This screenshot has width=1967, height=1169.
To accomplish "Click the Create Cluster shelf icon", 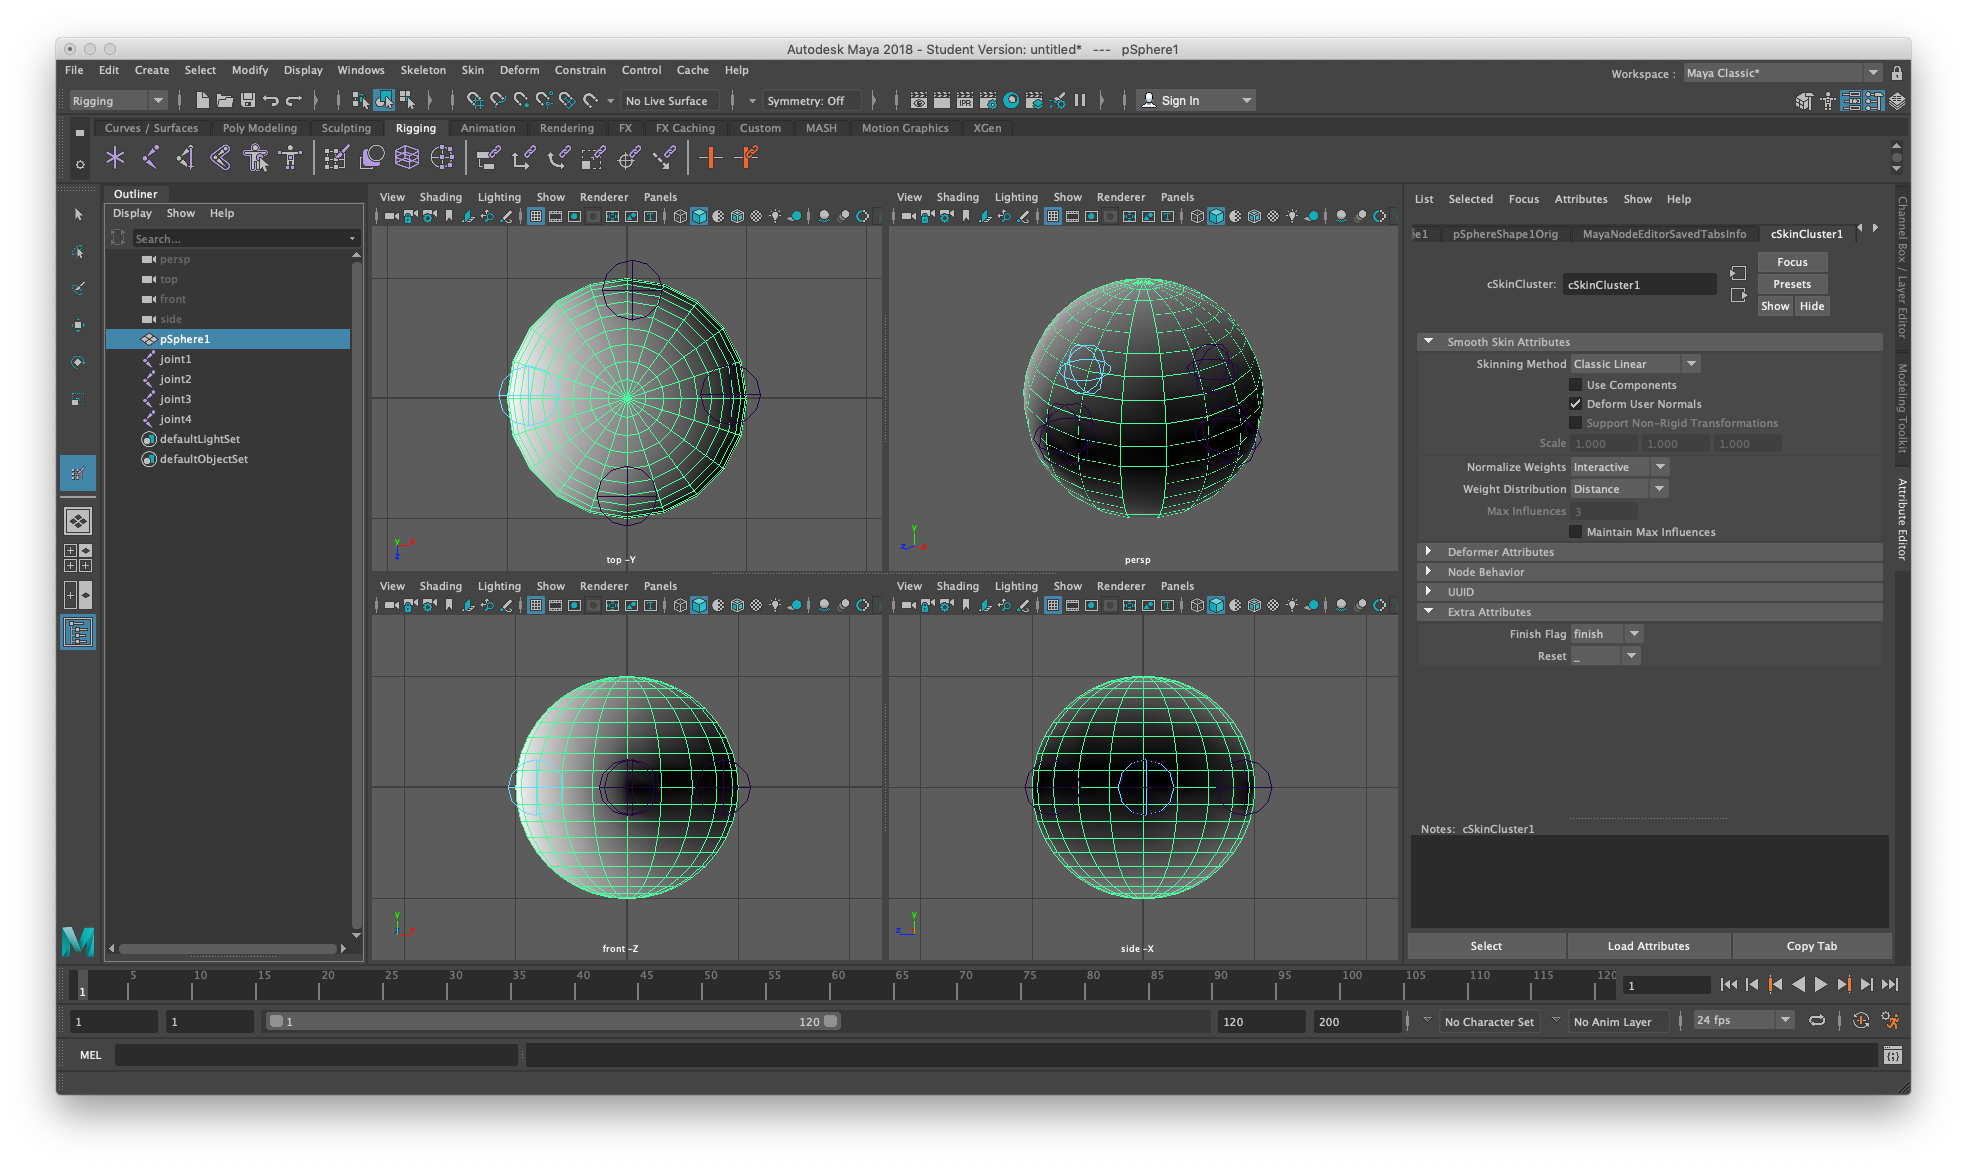I will tap(442, 157).
